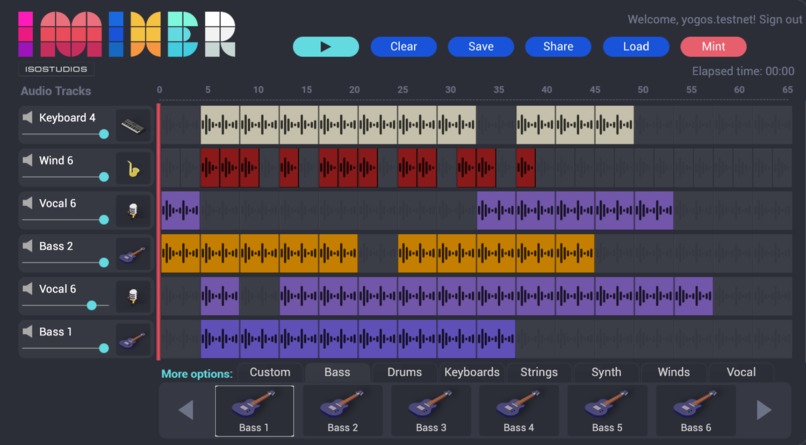This screenshot has width=806, height=445.
Task: Click the Wind 6 saxophone icon
Action: (x=133, y=169)
